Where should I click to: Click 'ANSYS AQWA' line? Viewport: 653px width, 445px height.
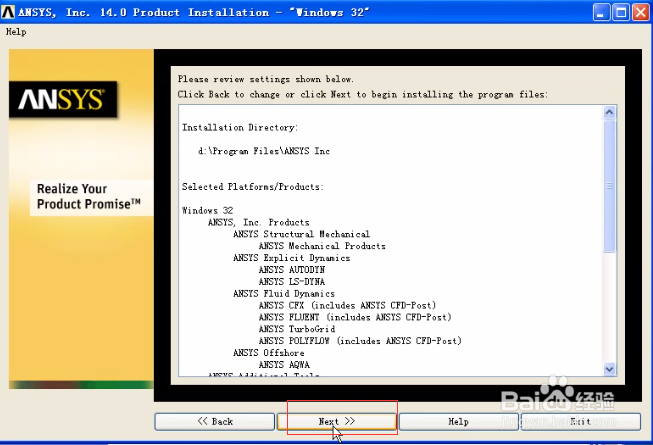pyautogui.click(x=284, y=365)
